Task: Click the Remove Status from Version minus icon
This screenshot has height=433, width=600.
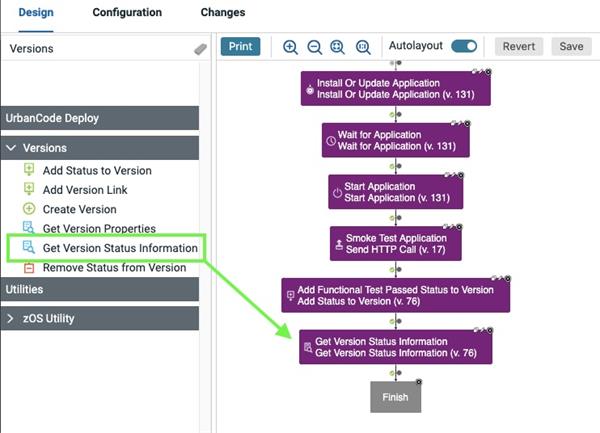Action: [29, 267]
